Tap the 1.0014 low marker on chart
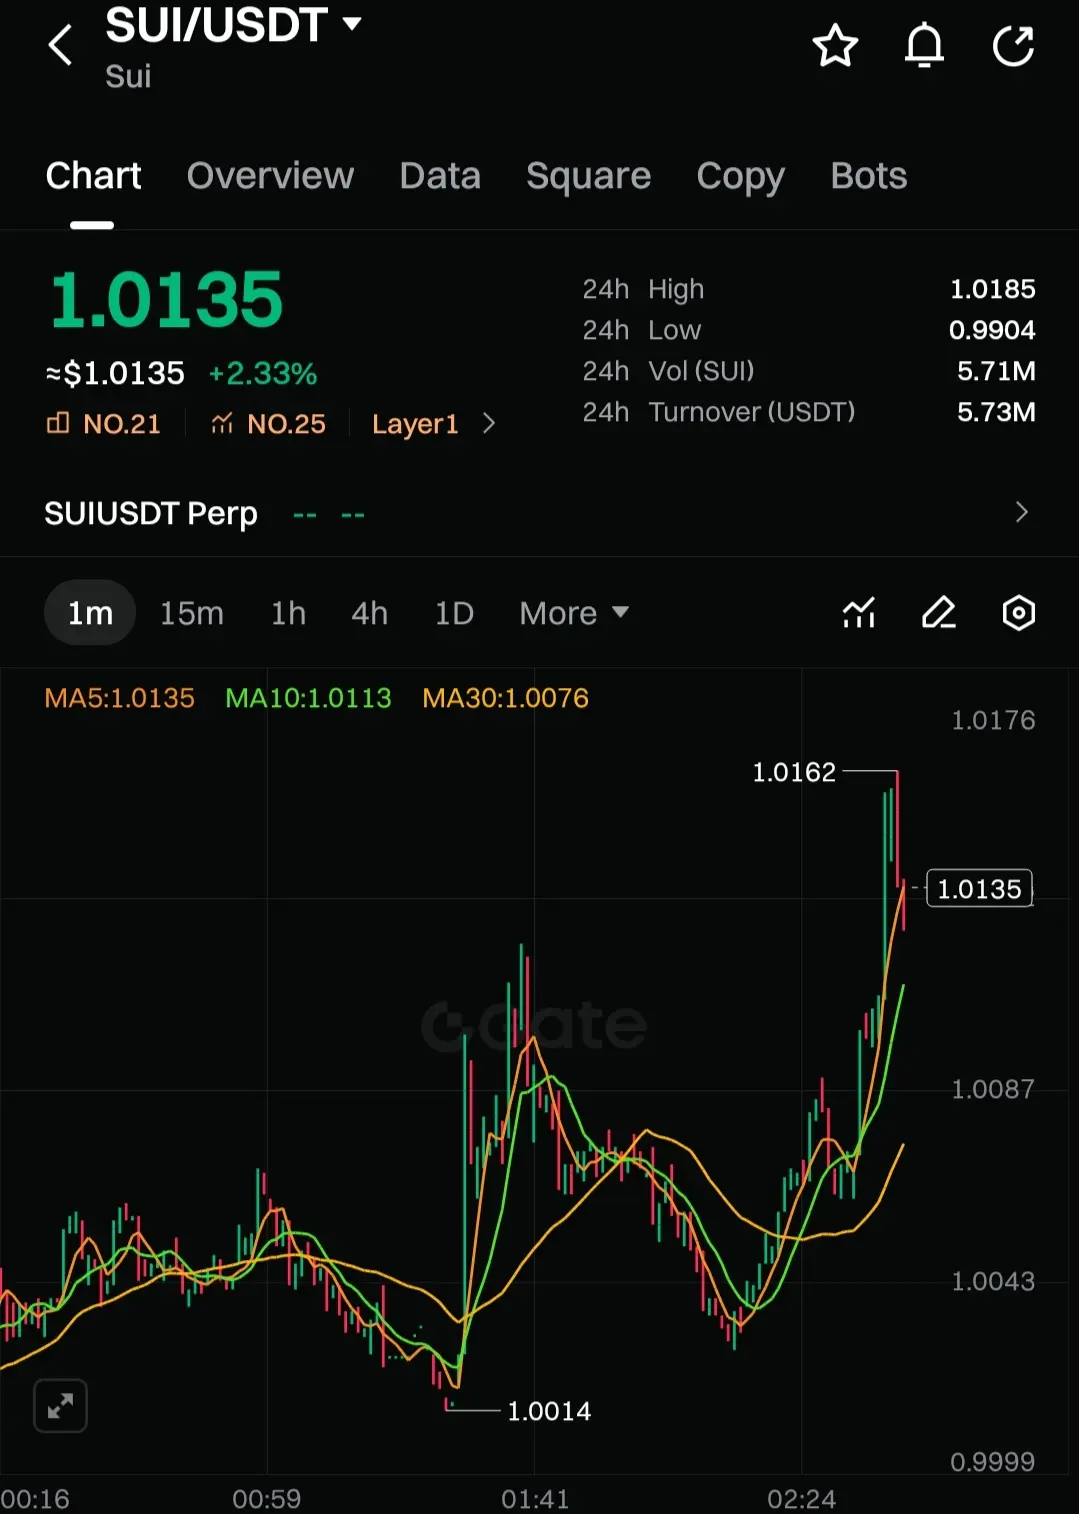The width and height of the screenshot is (1079, 1514). (549, 1411)
